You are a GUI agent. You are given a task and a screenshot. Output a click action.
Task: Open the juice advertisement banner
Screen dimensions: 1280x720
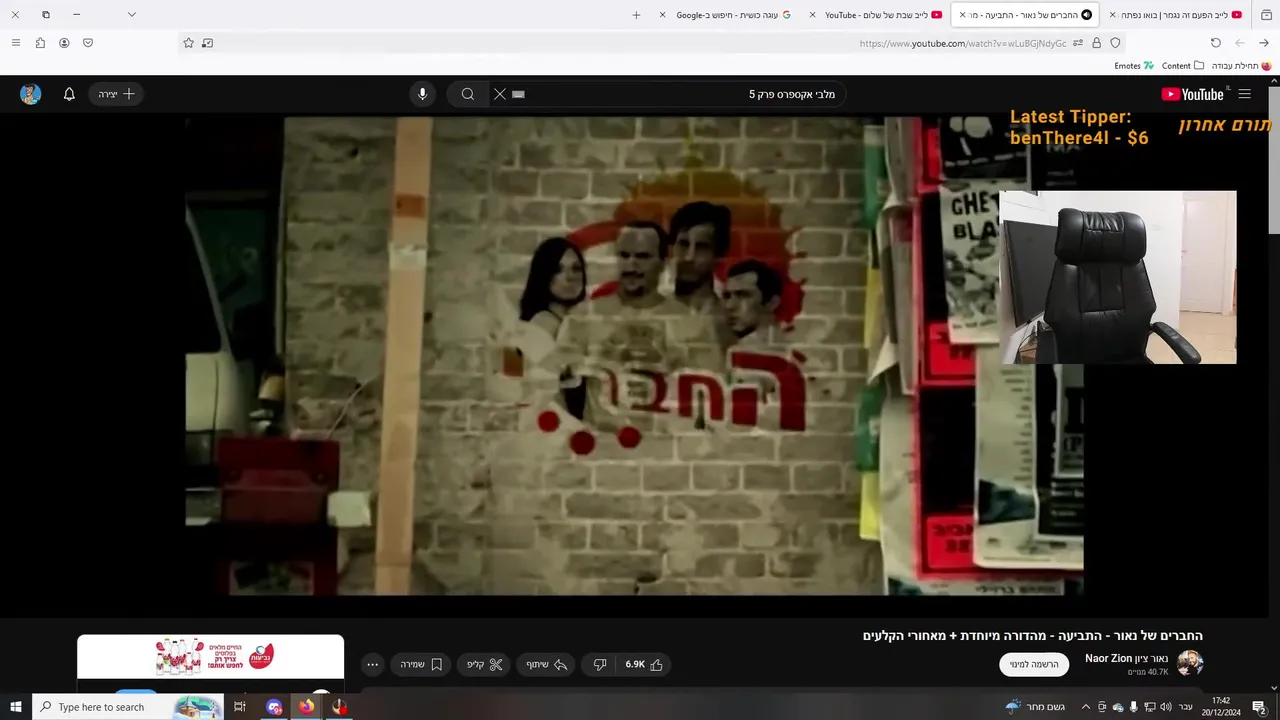click(x=210, y=657)
